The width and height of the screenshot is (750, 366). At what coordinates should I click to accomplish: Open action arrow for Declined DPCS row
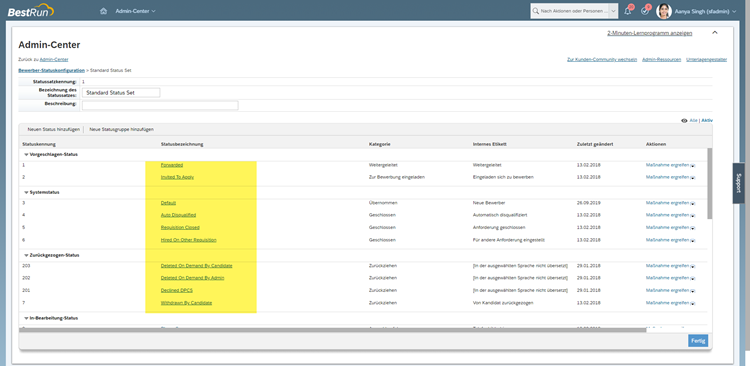coord(693,291)
